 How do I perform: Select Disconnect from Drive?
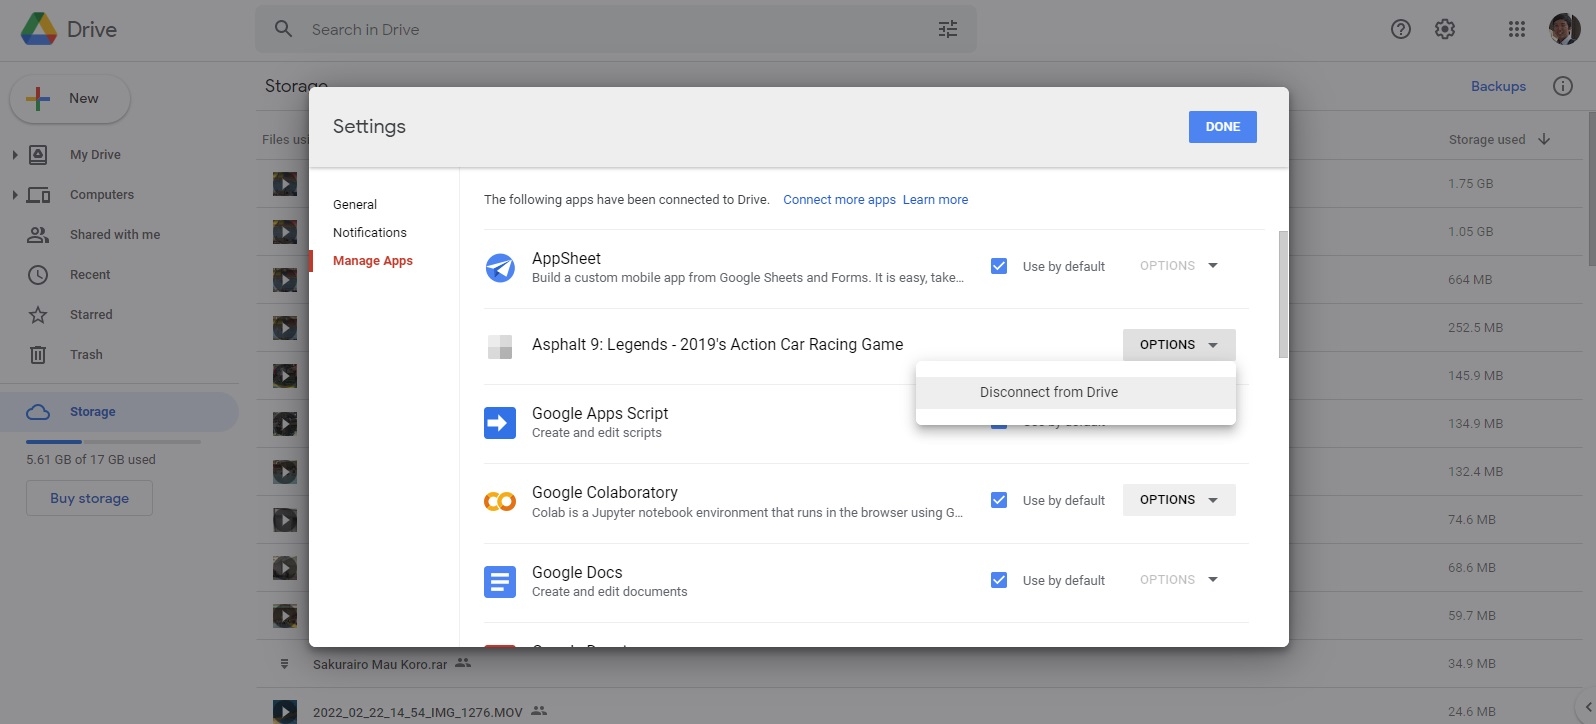coord(1076,393)
